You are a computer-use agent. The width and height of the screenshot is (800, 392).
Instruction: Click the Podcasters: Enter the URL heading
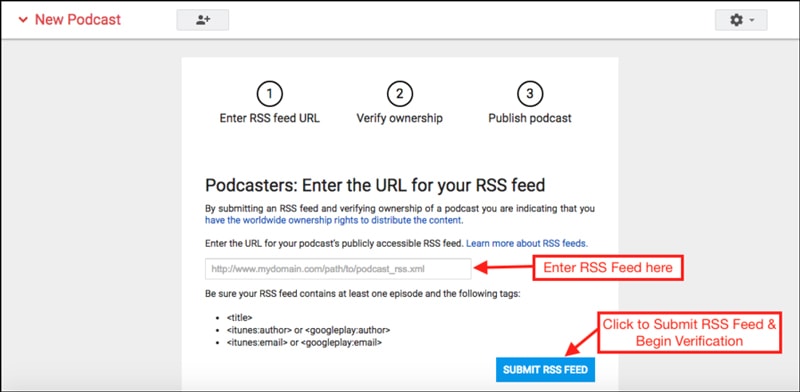coord(375,185)
